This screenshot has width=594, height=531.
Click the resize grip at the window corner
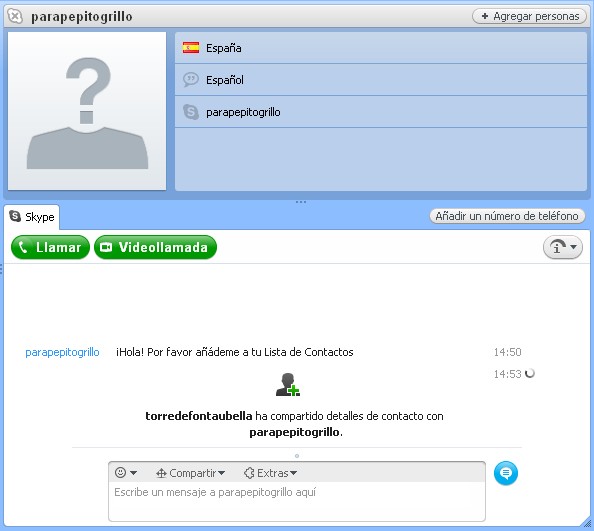(x=587, y=523)
